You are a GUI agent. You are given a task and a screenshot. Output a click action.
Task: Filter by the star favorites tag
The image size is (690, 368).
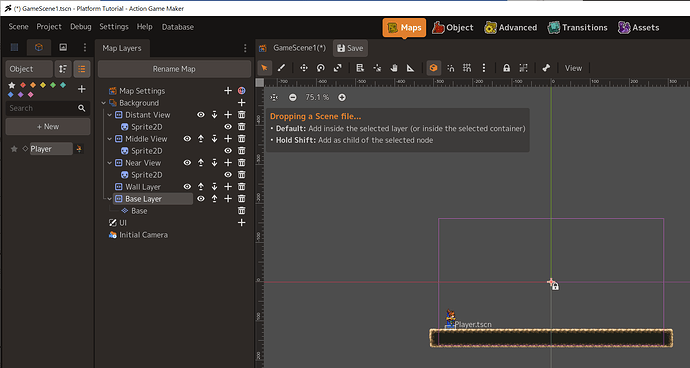[12, 85]
